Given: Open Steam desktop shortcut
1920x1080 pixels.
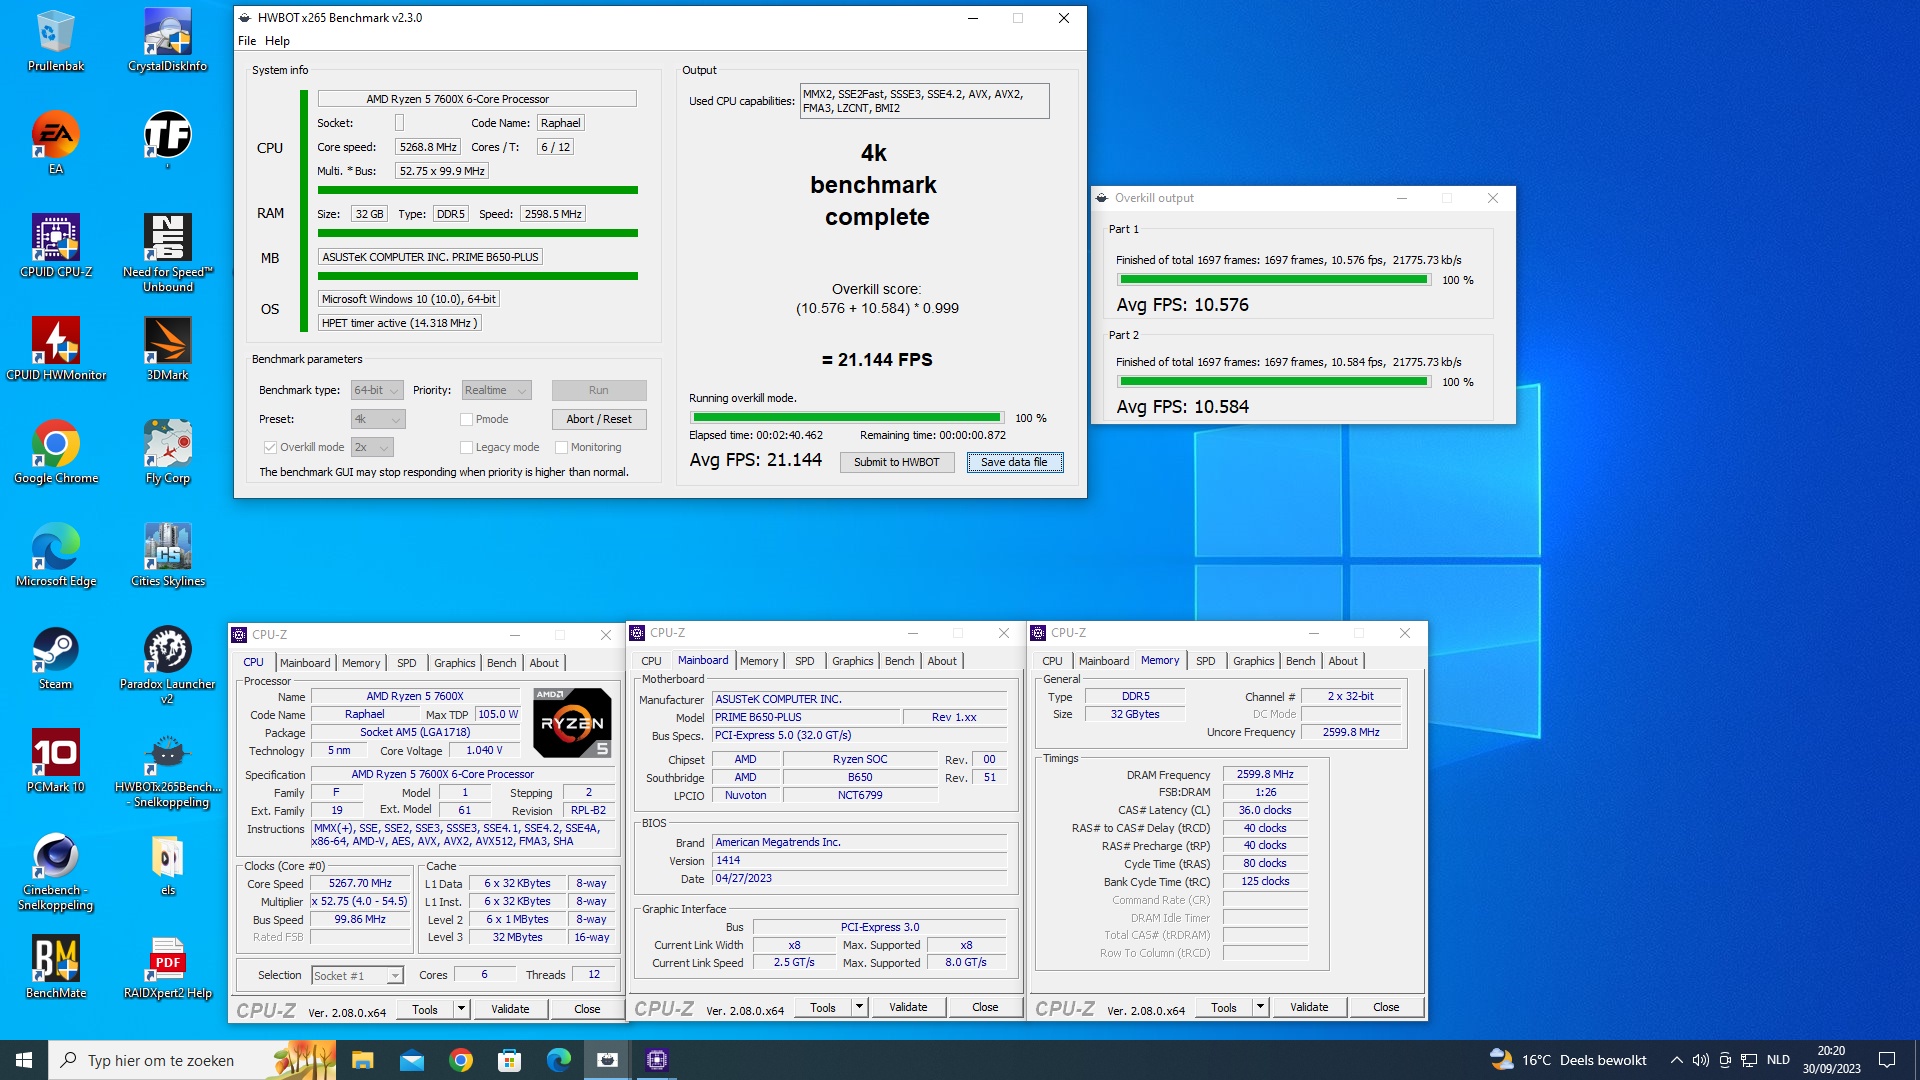Looking at the screenshot, I should tap(56, 658).
